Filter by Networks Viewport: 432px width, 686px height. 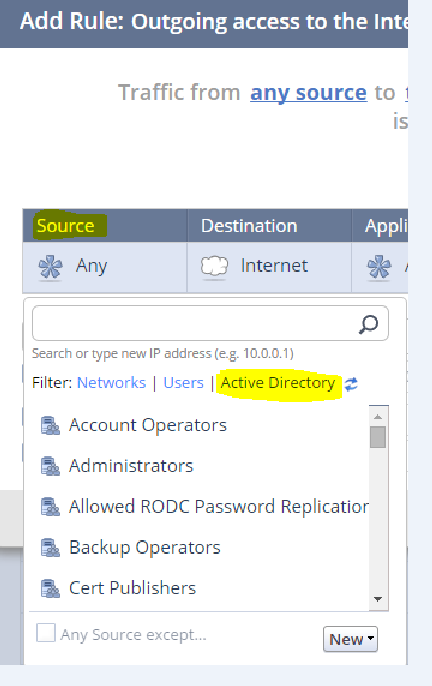coord(111,383)
